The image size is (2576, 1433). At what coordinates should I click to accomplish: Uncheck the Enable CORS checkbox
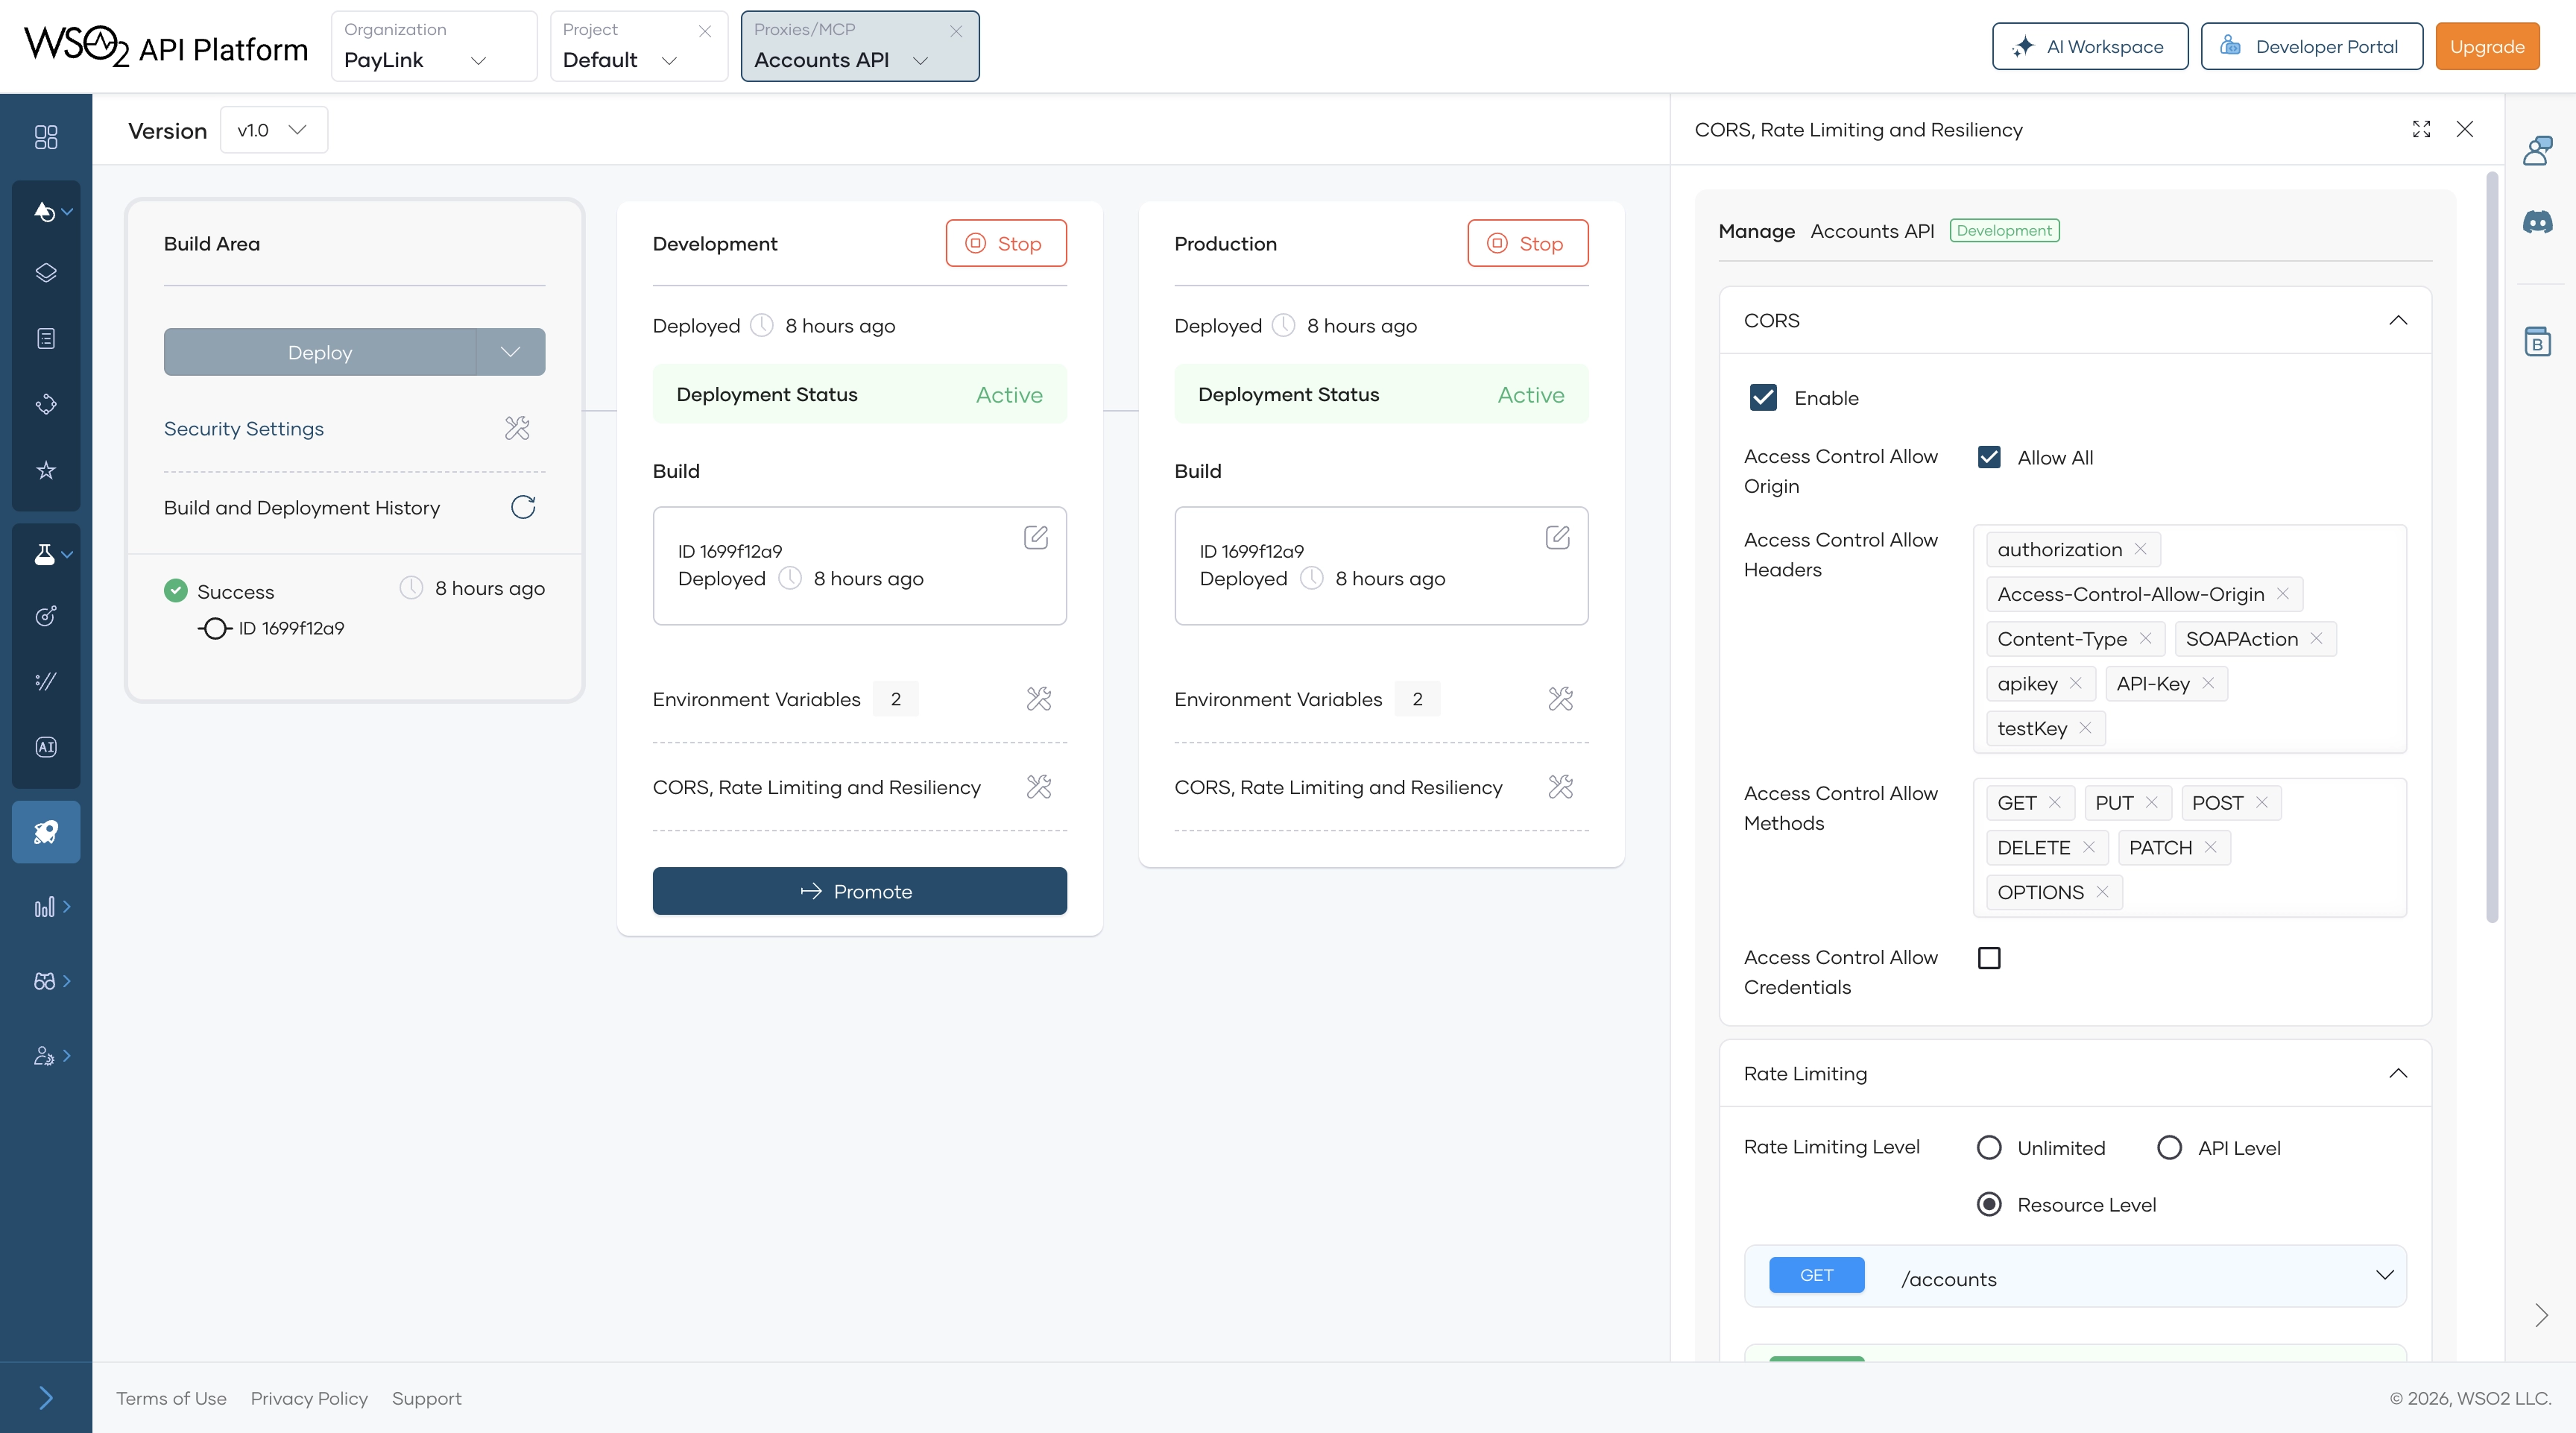click(1763, 397)
